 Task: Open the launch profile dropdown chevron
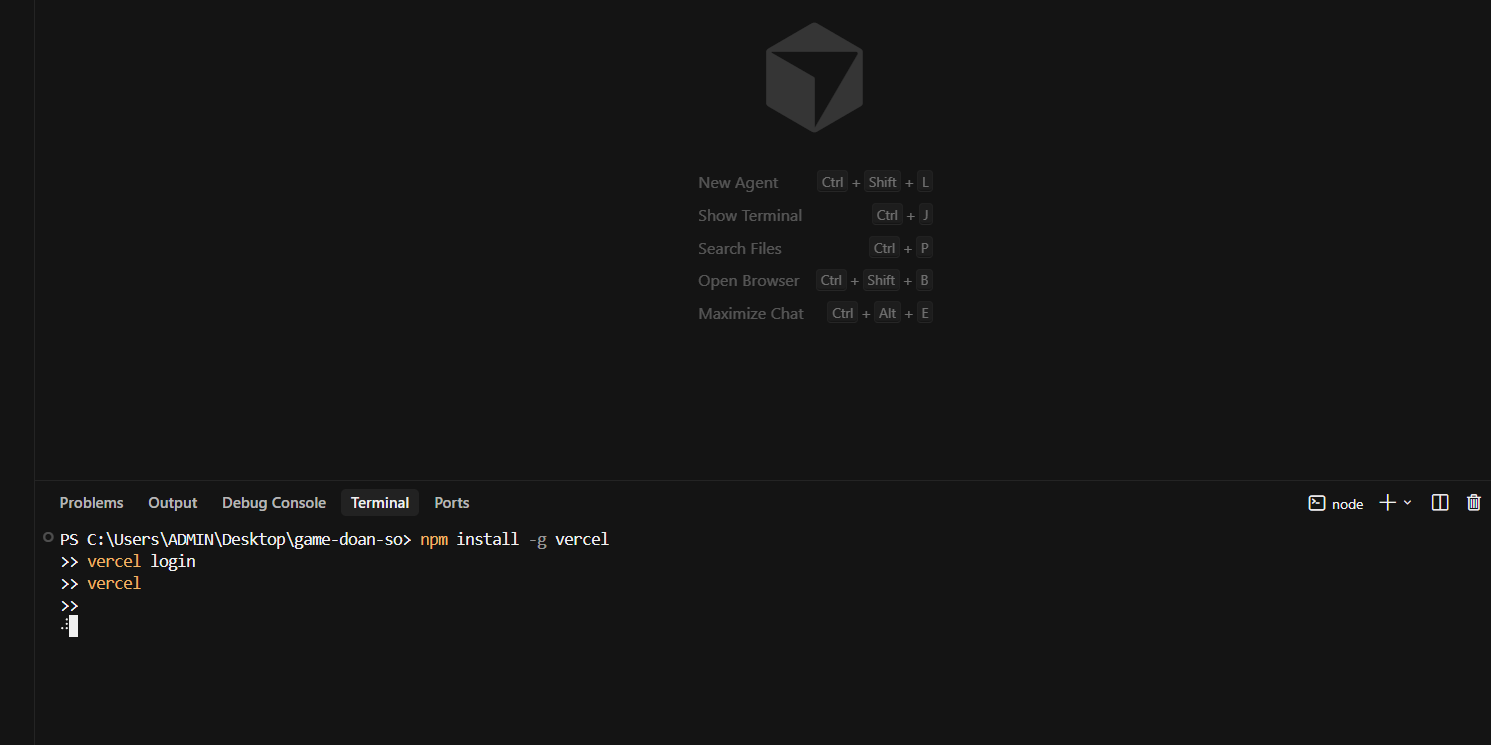point(1408,503)
